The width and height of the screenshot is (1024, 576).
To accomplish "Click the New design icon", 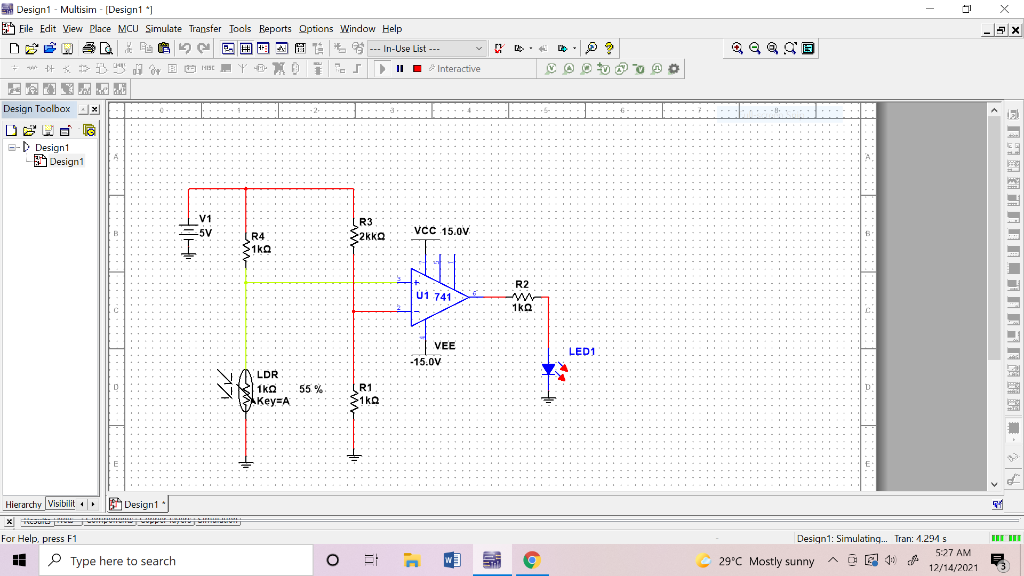I will pos(13,48).
